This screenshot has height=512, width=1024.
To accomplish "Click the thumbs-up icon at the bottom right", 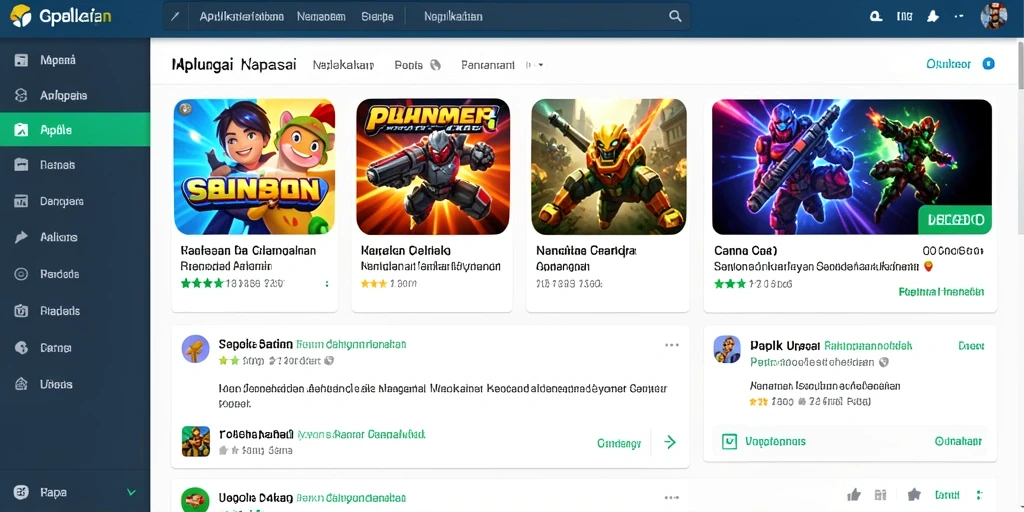I will tap(854, 494).
